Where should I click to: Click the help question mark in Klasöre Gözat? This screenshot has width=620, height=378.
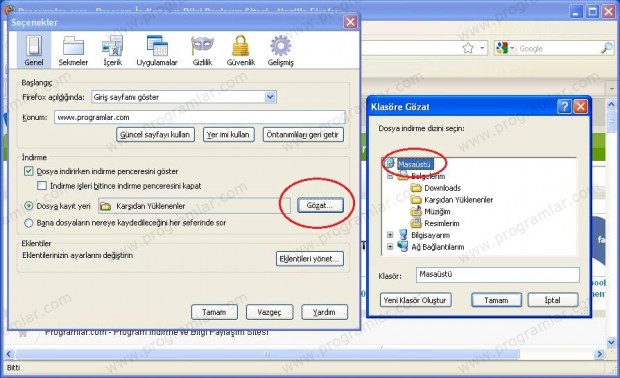(564, 106)
